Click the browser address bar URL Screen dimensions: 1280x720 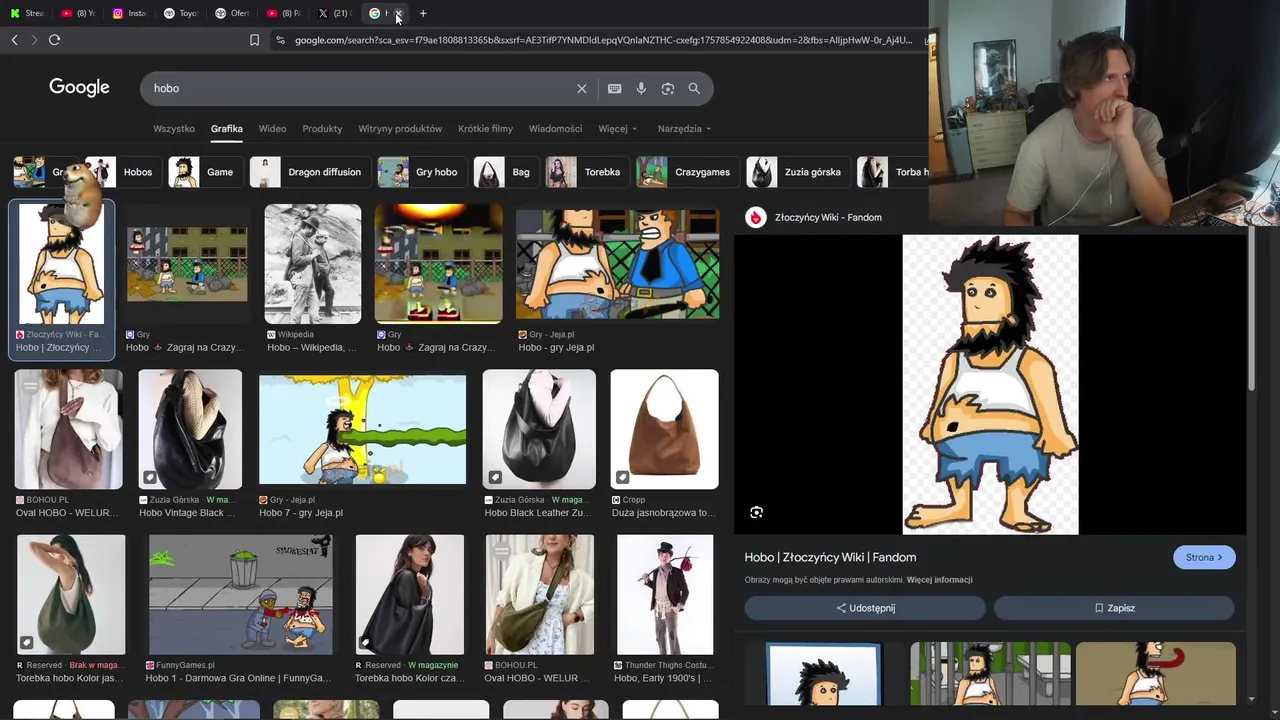pyautogui.click(x=603, y=40)
